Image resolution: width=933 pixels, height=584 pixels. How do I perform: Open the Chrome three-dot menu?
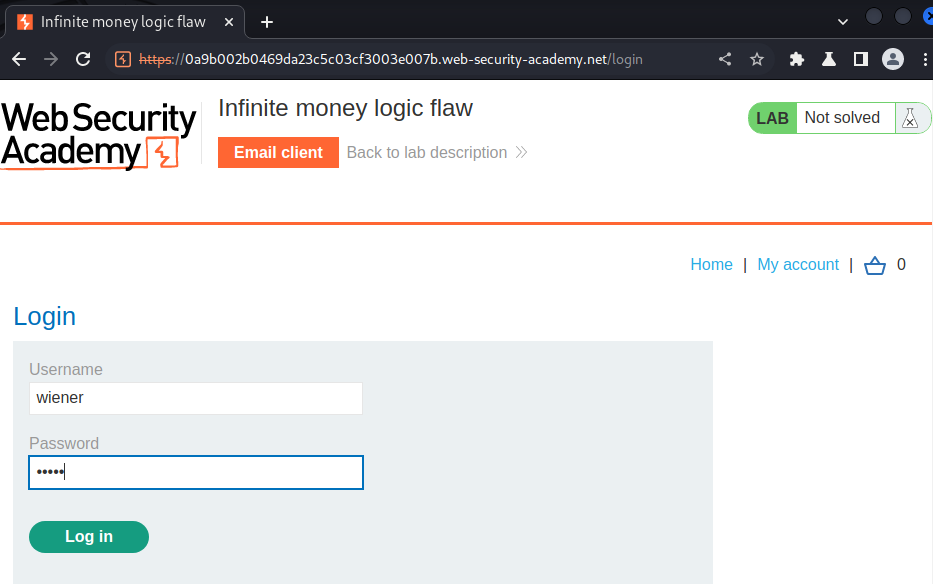pyautogui.click(x=925, y=59)
